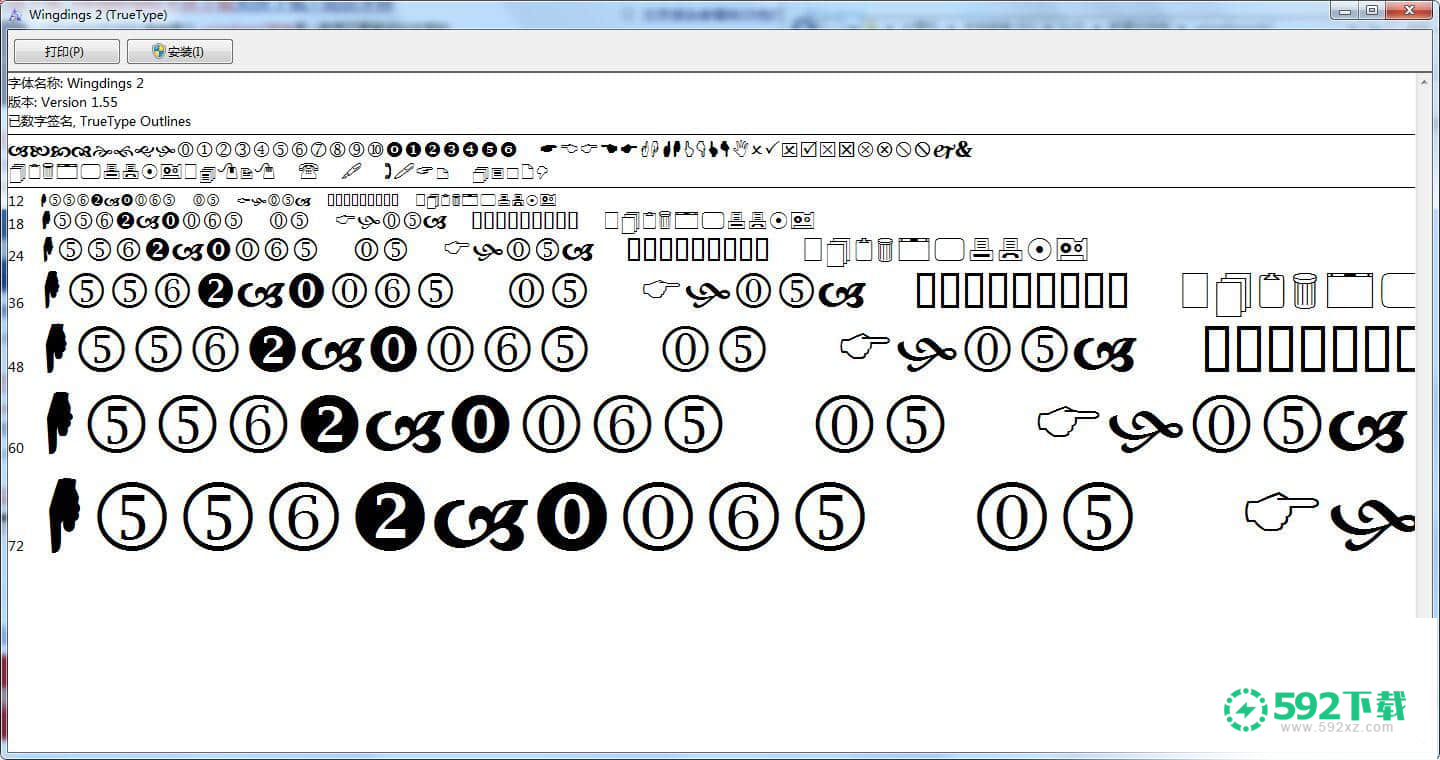The image size is (1440, 760).
Task: Click the 72 point size label
Action: tap(16, 546)
